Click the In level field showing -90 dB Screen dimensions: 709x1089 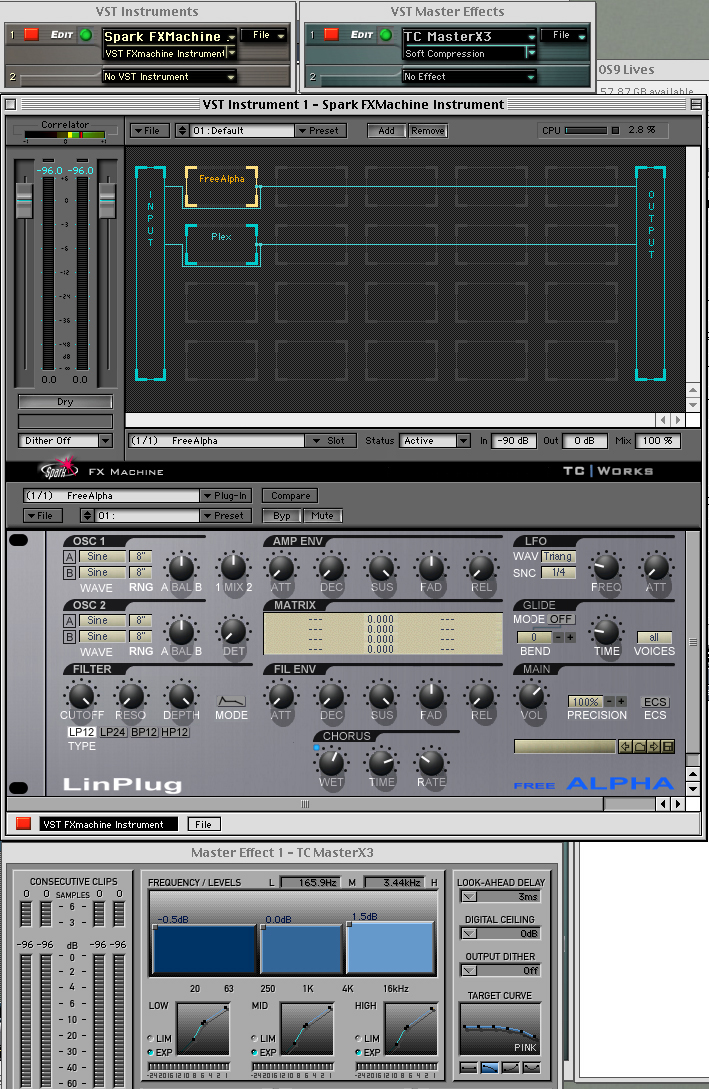(514, 440)
